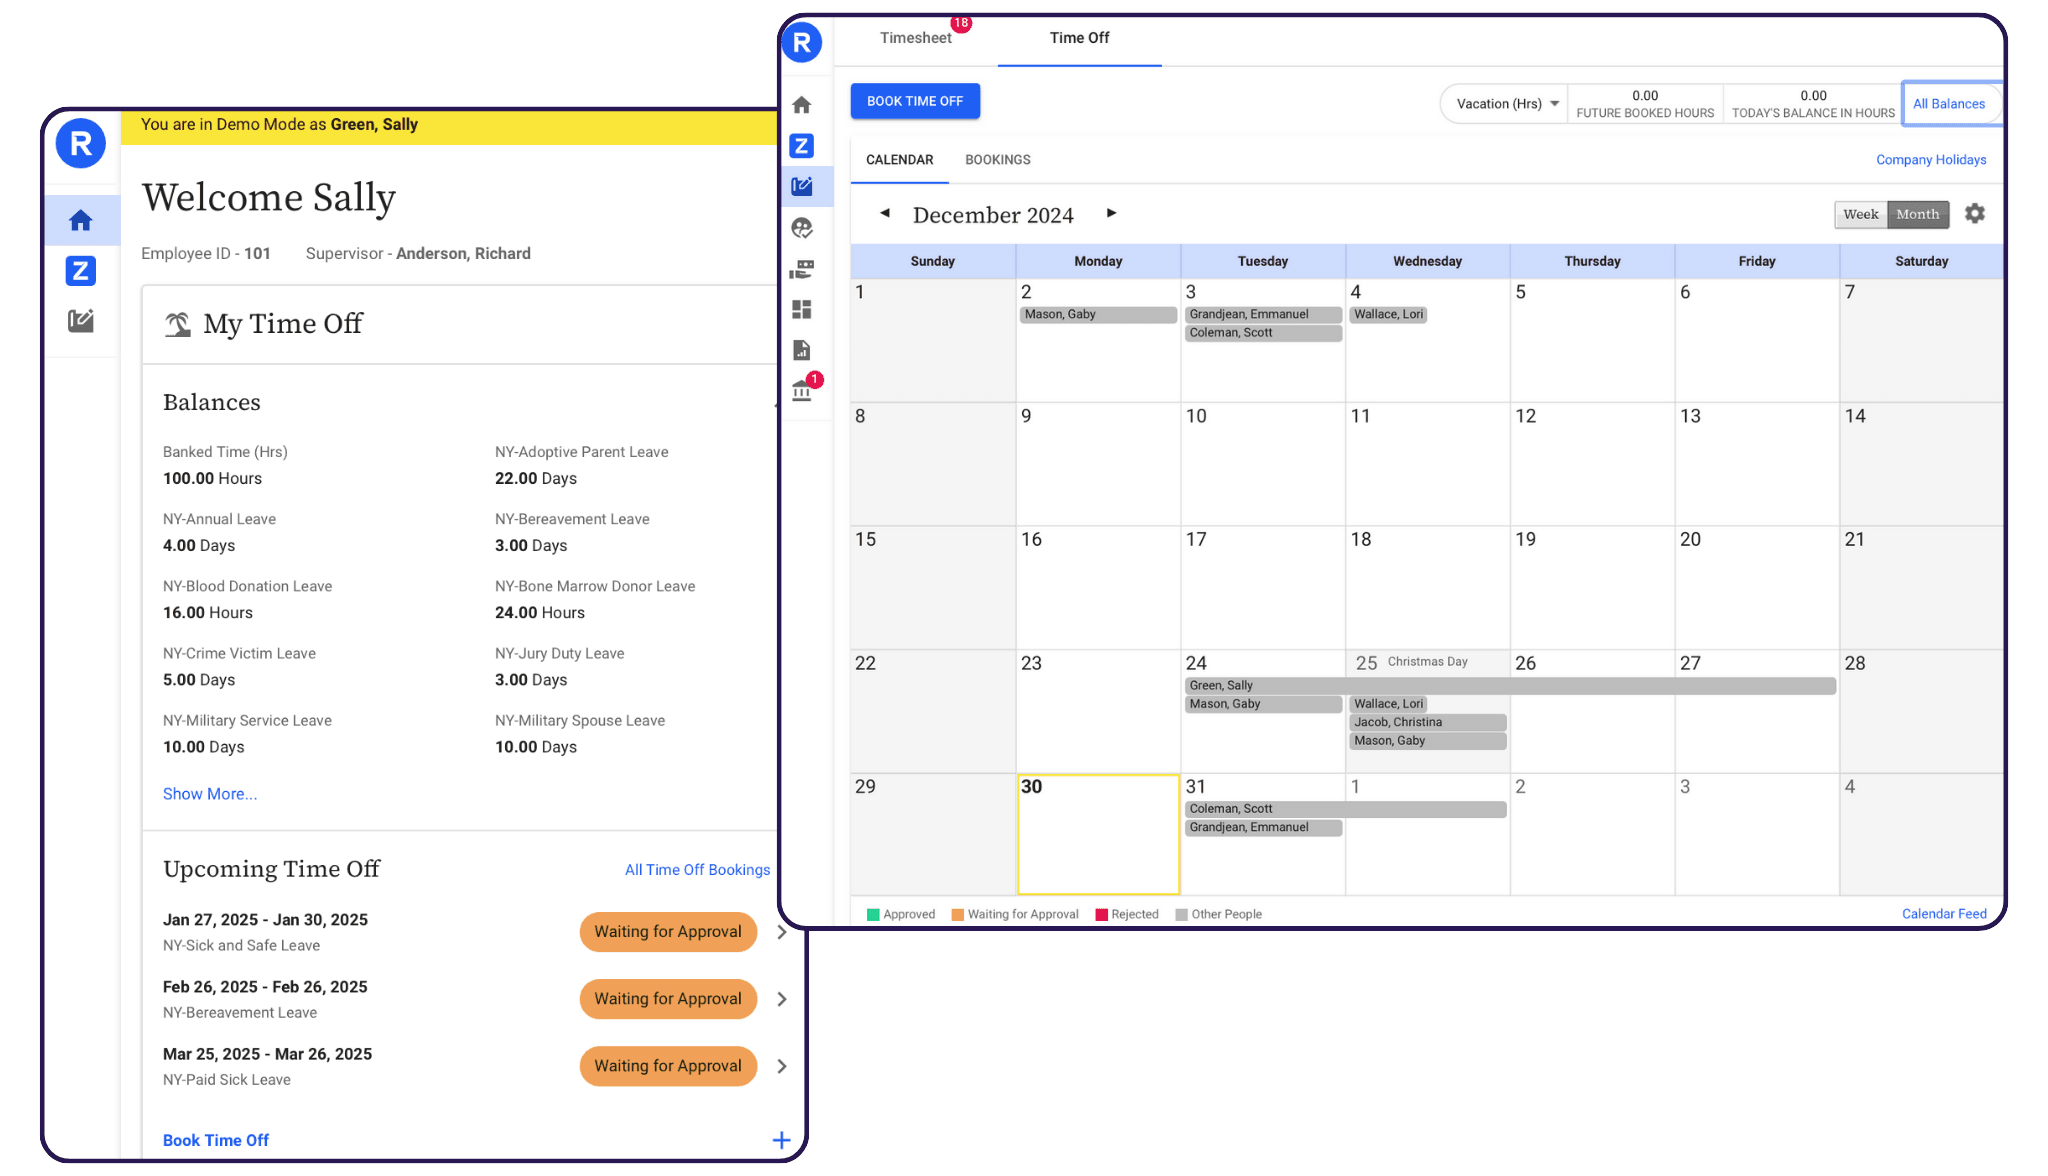Open the palette face icon in the calendar sidebar
Image resolution: width=2048 pixels, height=1176 pixels.
pos(802,228)
